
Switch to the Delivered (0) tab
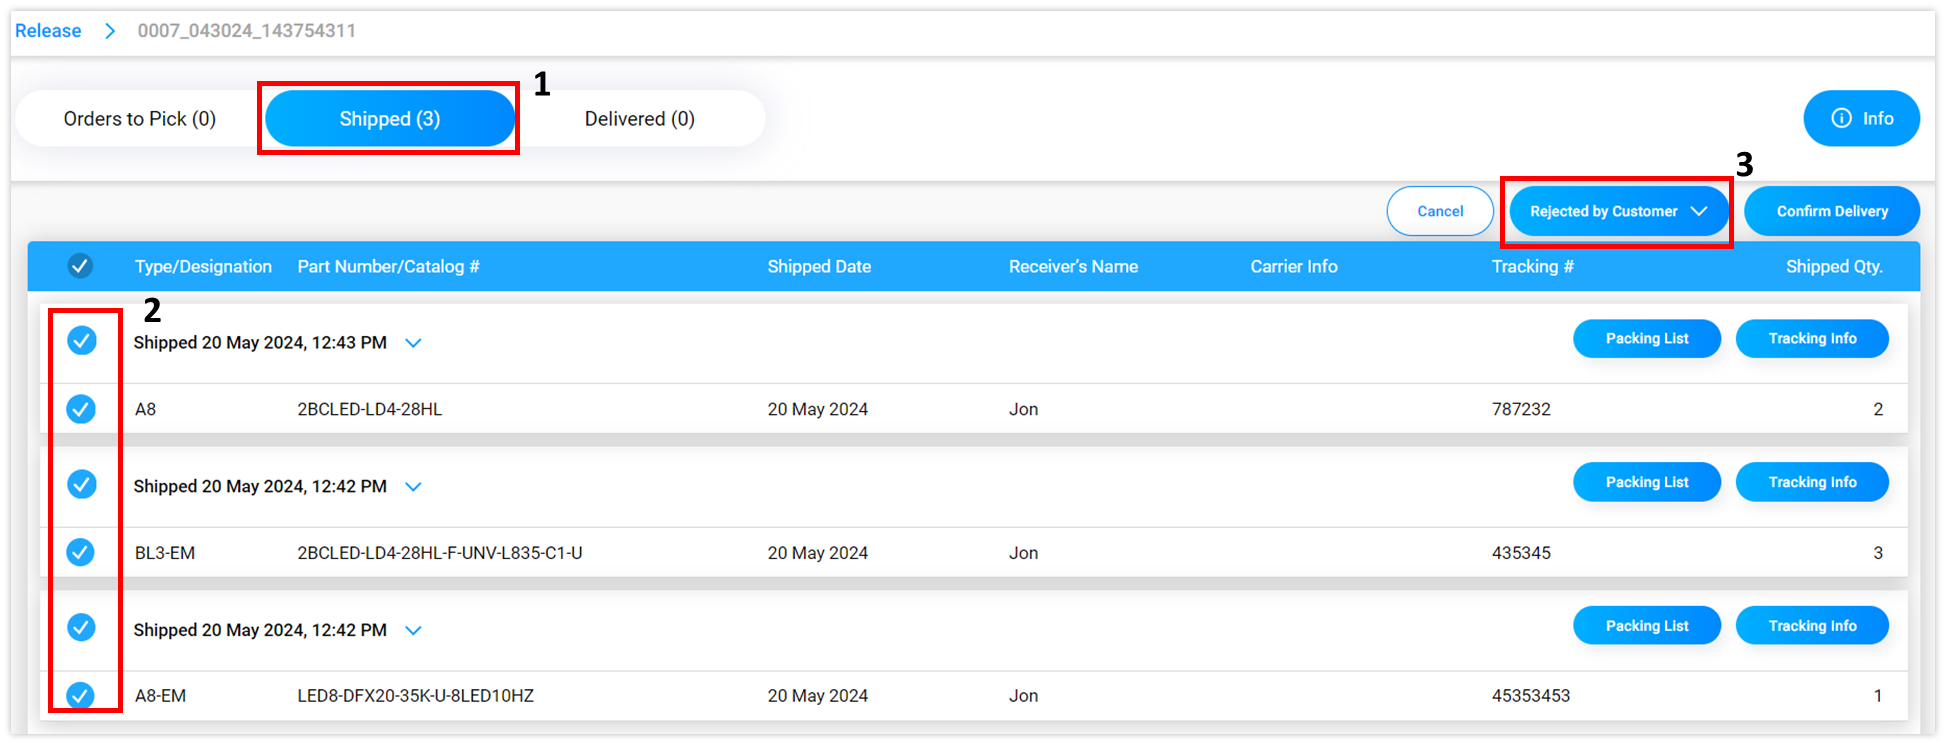(638, 118)
